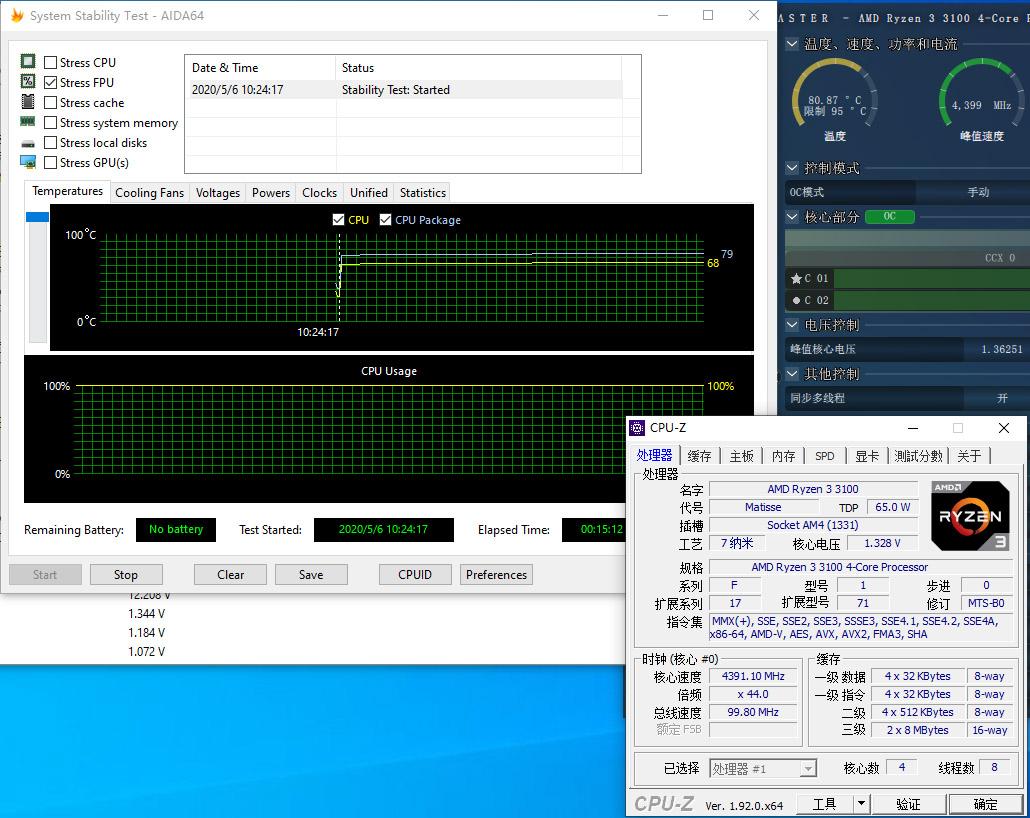
Task: Enable the Stress GPU(s) checkbox
Action: (x=50, y=162)
